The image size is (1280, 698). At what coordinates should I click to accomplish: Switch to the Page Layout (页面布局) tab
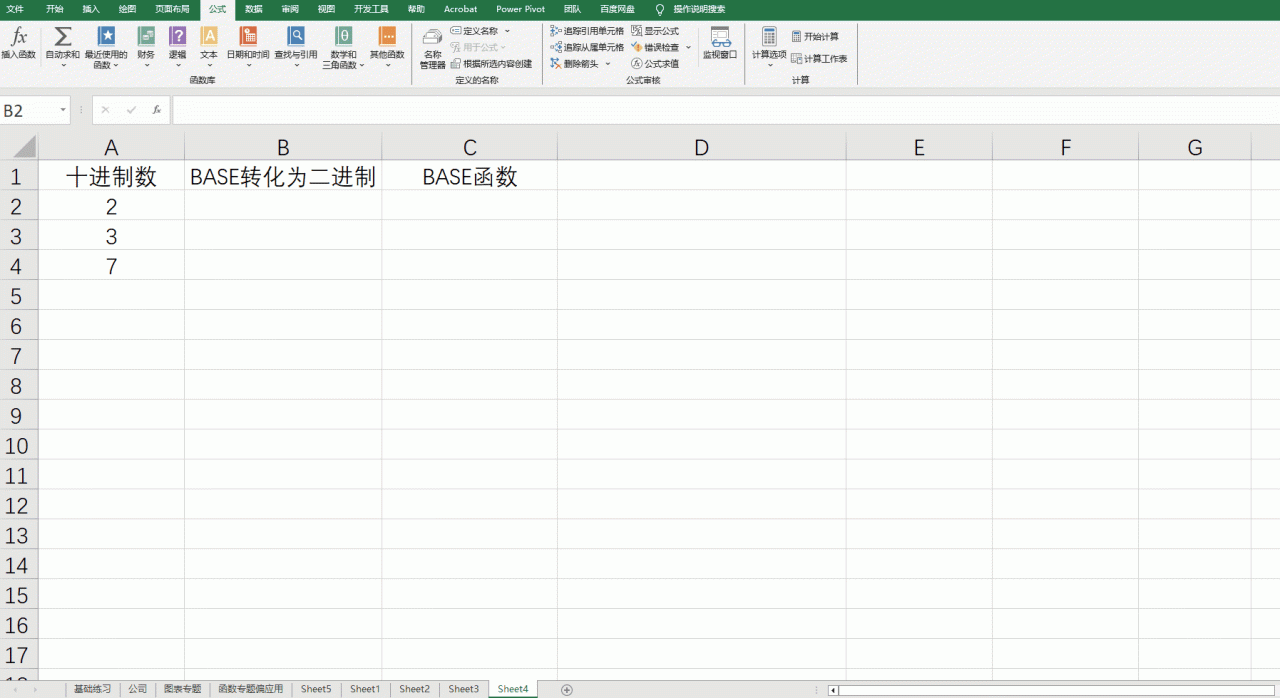click(172, 9)
